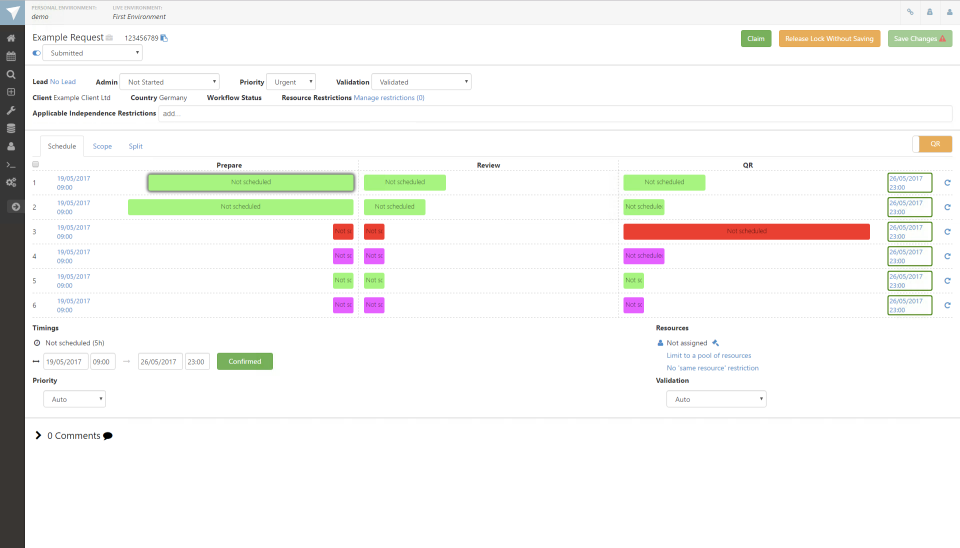Click the Applicable Independence Restrictions add field
Screen dimensions: 960x548
(555, 113)
